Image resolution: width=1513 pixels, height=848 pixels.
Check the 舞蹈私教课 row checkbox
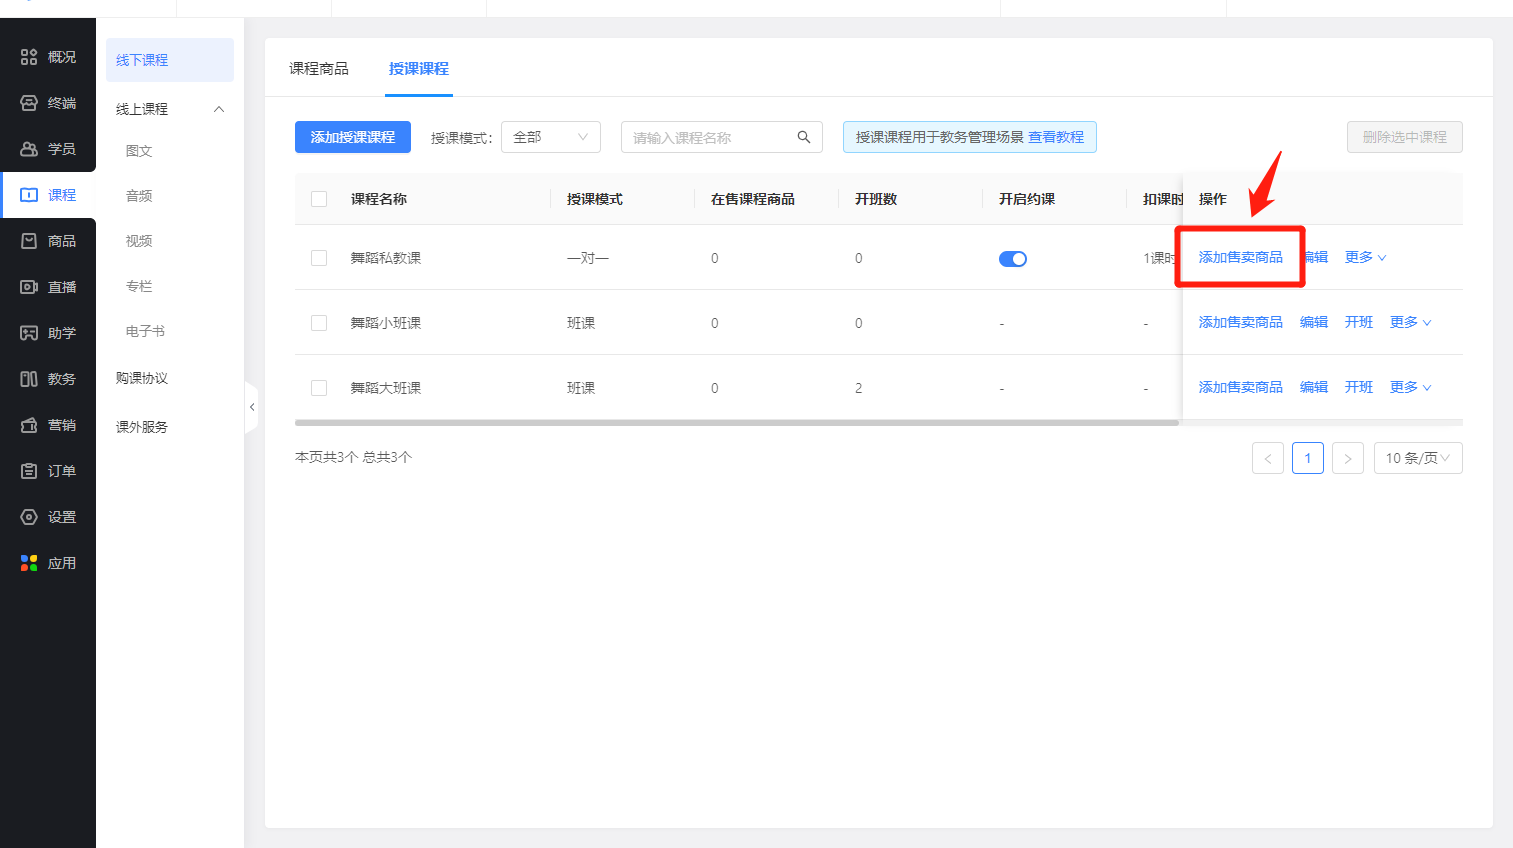(319, 258)
